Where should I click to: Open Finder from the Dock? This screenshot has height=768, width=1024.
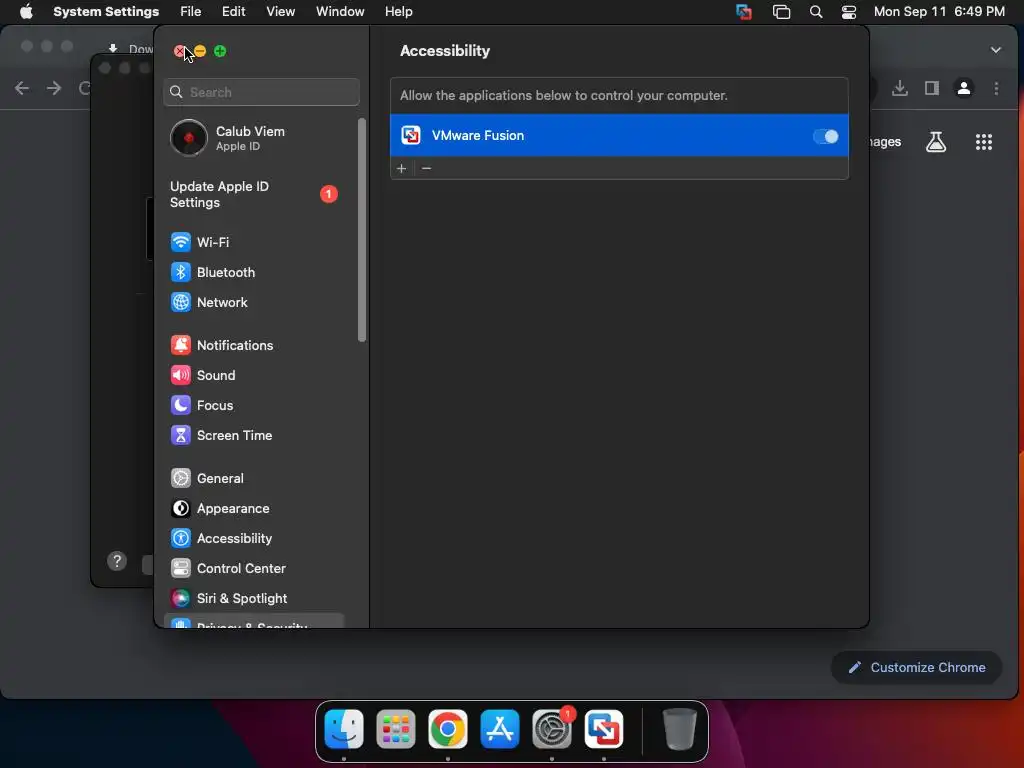[x=344, y=729]
